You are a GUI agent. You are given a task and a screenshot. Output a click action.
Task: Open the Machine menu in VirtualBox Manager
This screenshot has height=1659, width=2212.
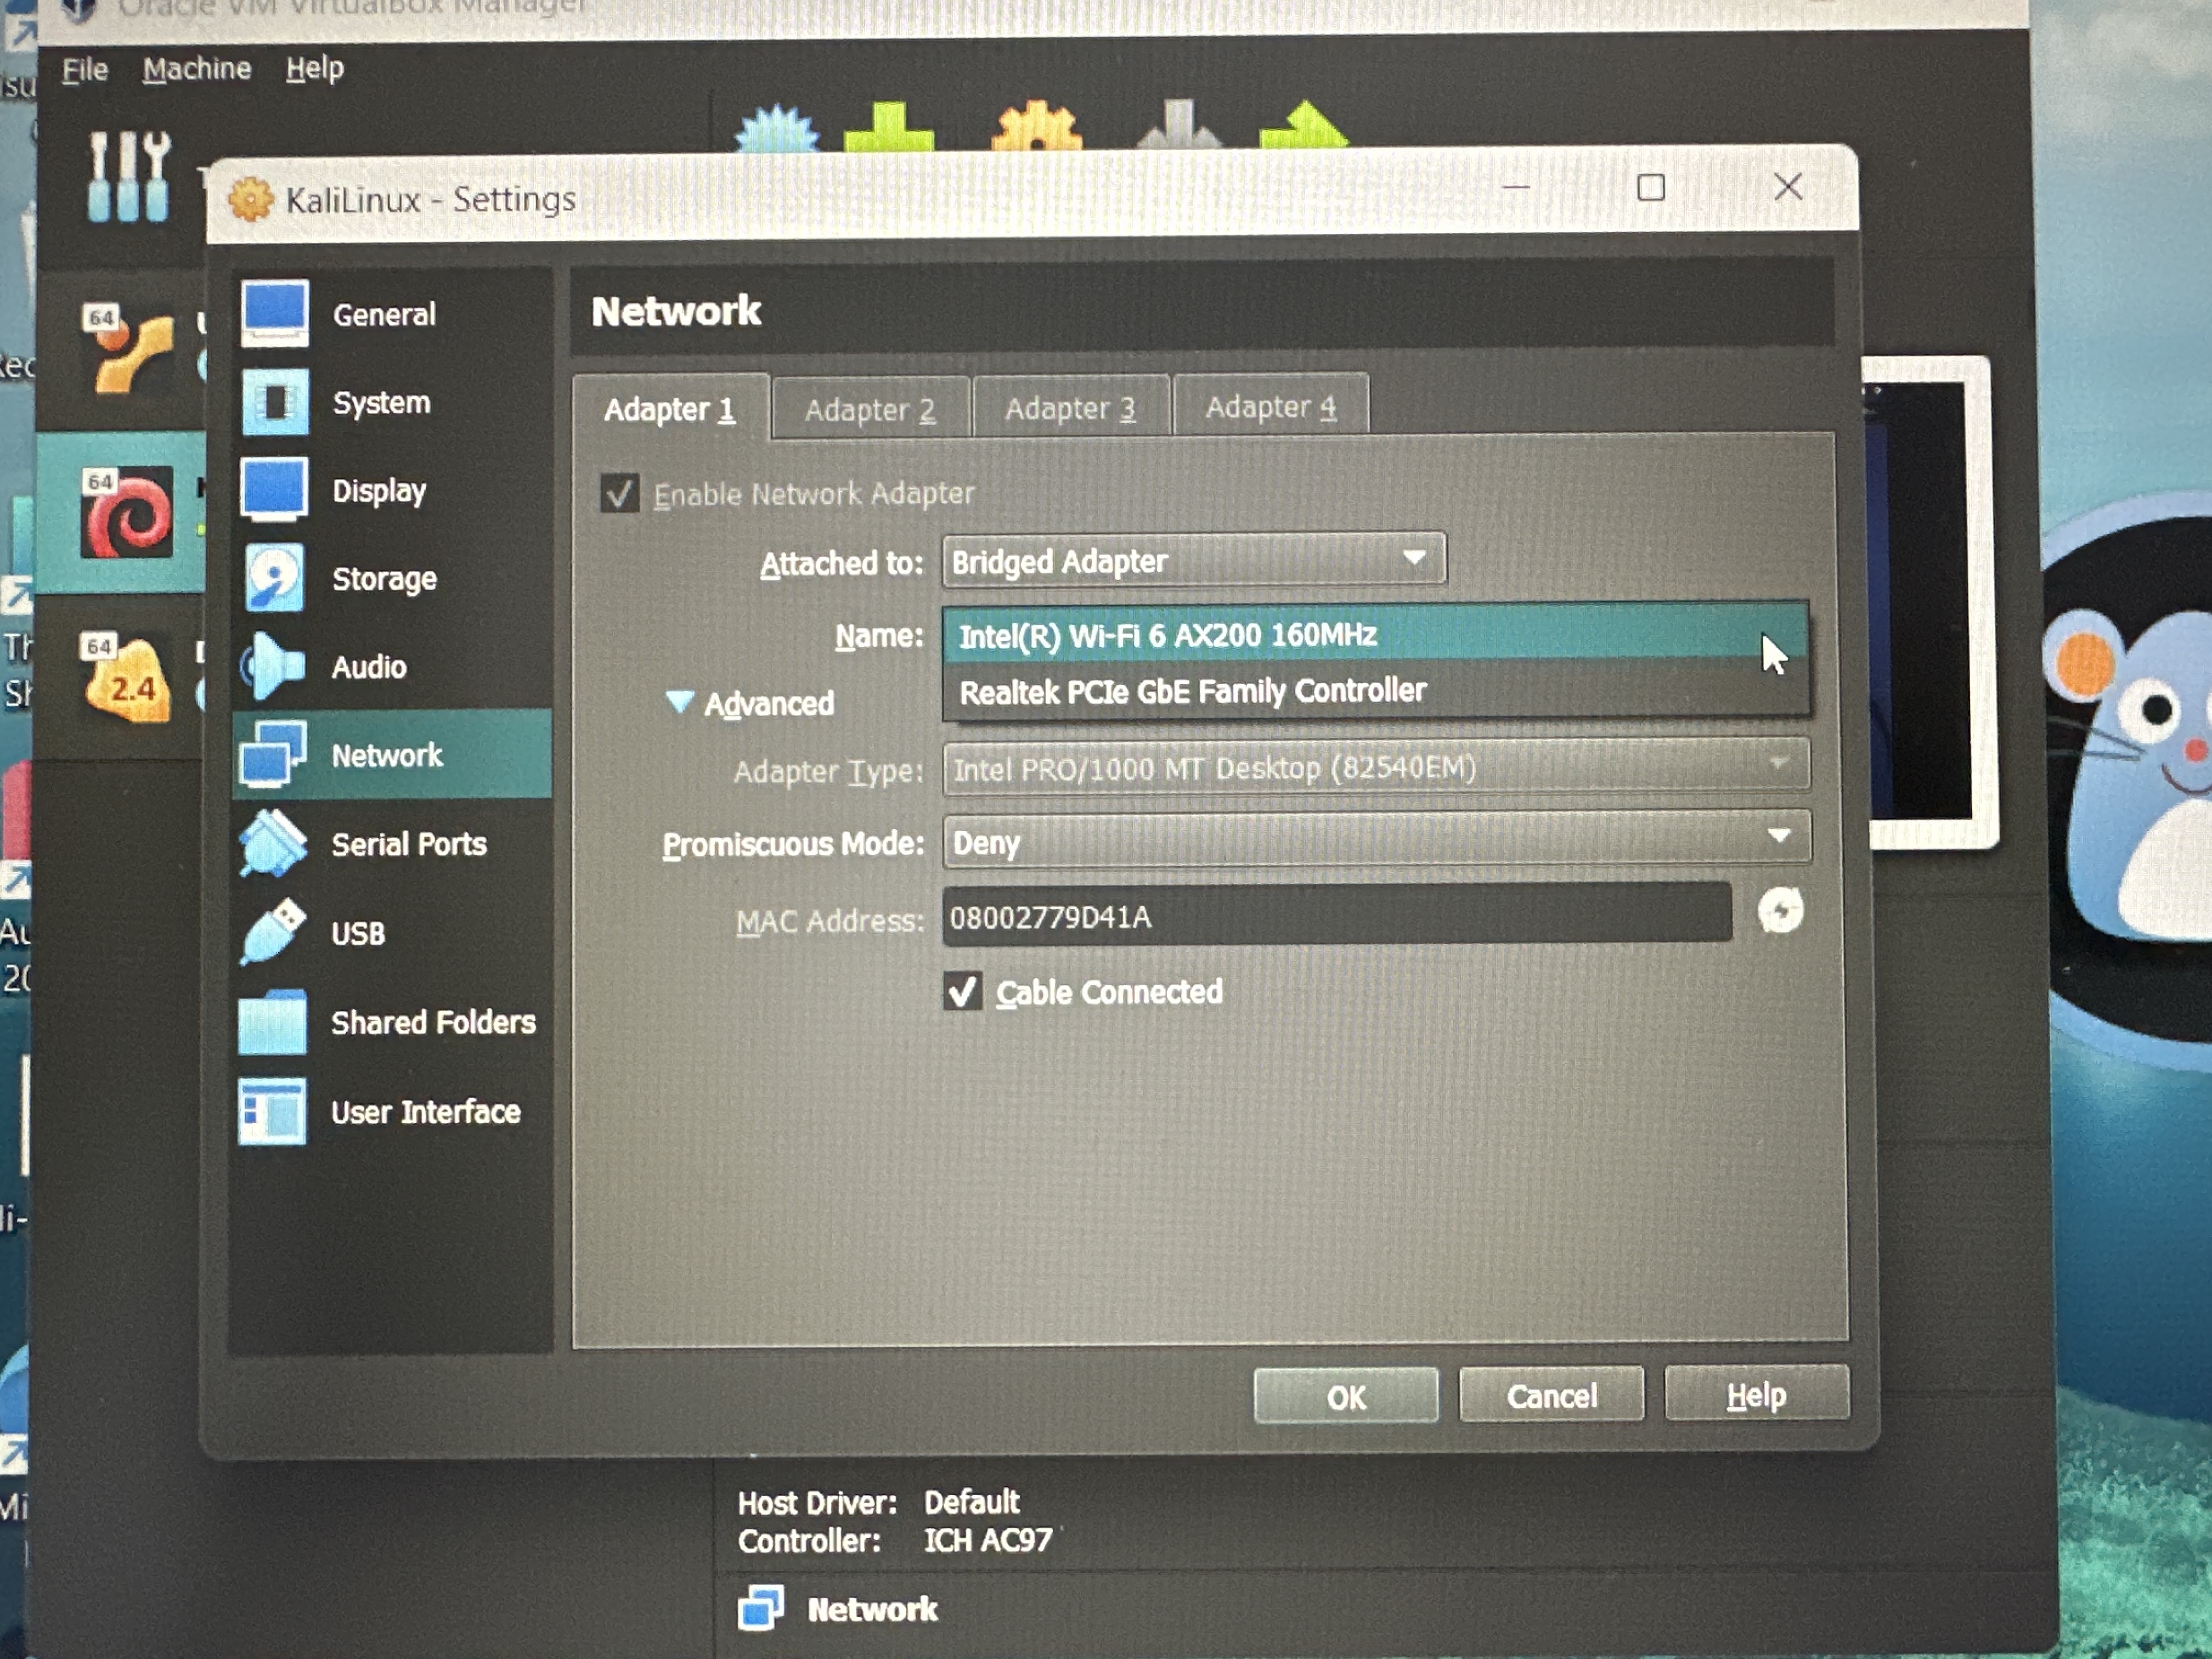[196, 69]
